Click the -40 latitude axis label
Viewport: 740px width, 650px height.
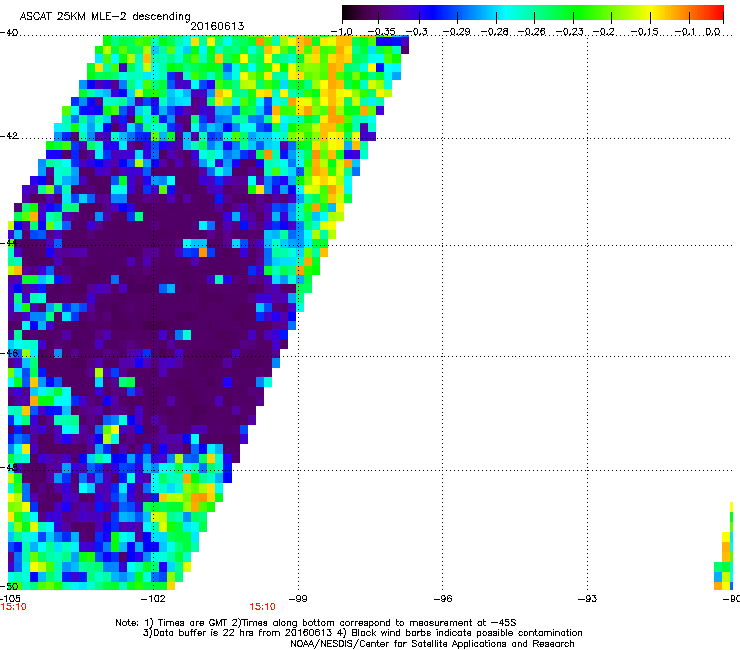pos(9,33)
